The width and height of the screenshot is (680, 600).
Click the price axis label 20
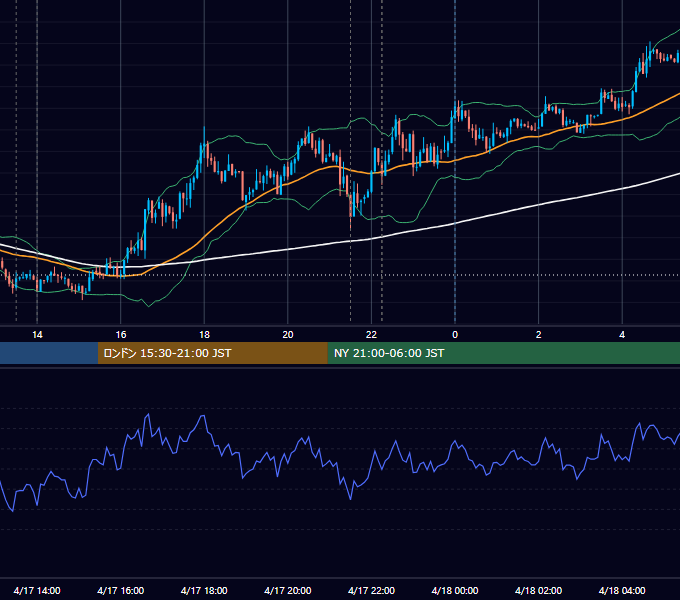(288, 335)
